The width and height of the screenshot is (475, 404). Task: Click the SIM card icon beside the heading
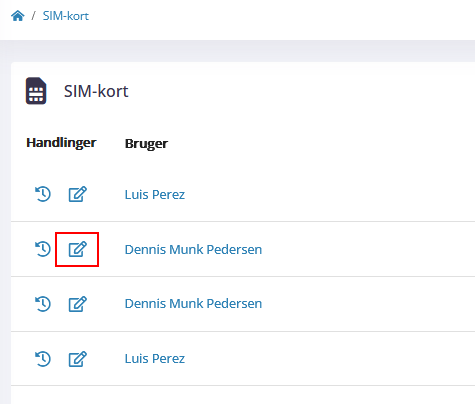36,91
